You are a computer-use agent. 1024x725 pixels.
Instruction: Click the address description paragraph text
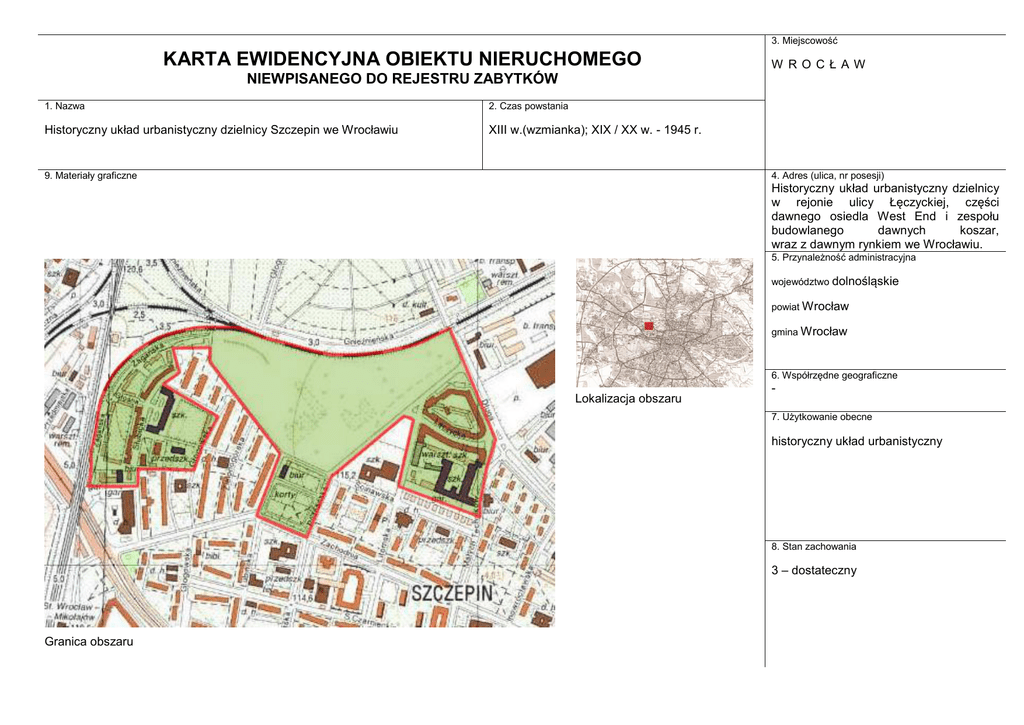coord(884,216)
